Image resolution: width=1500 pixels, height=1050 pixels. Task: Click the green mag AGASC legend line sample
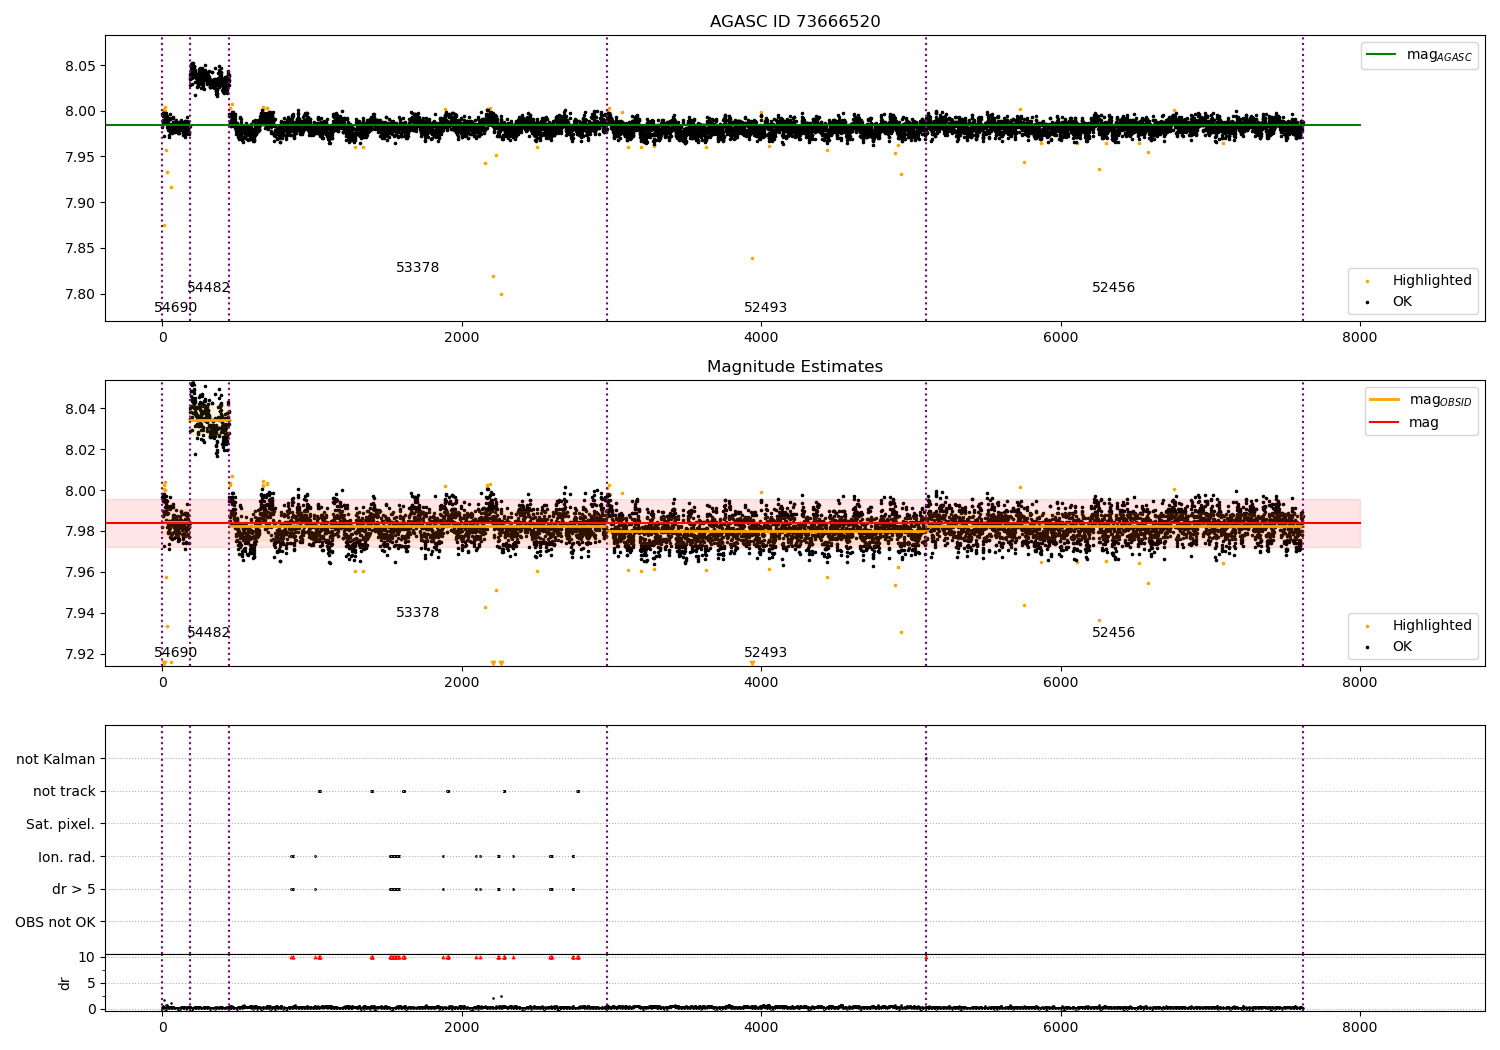click(x=1382, y=55)
